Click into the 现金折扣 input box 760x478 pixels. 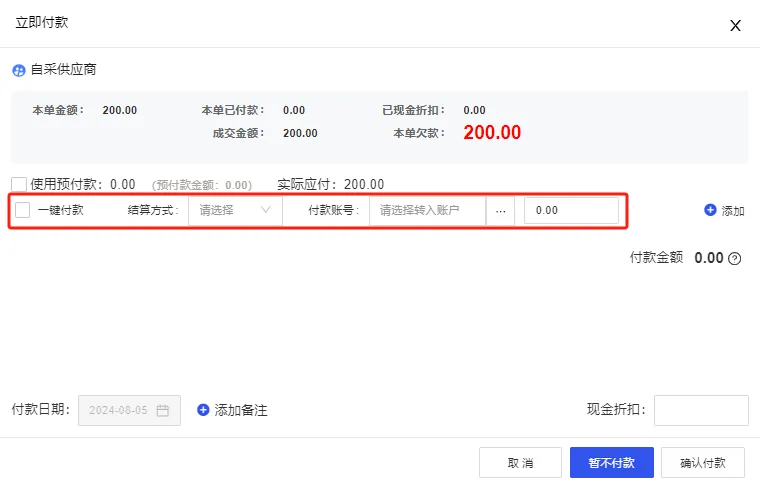pyautogui.click(x=700, y=410)
